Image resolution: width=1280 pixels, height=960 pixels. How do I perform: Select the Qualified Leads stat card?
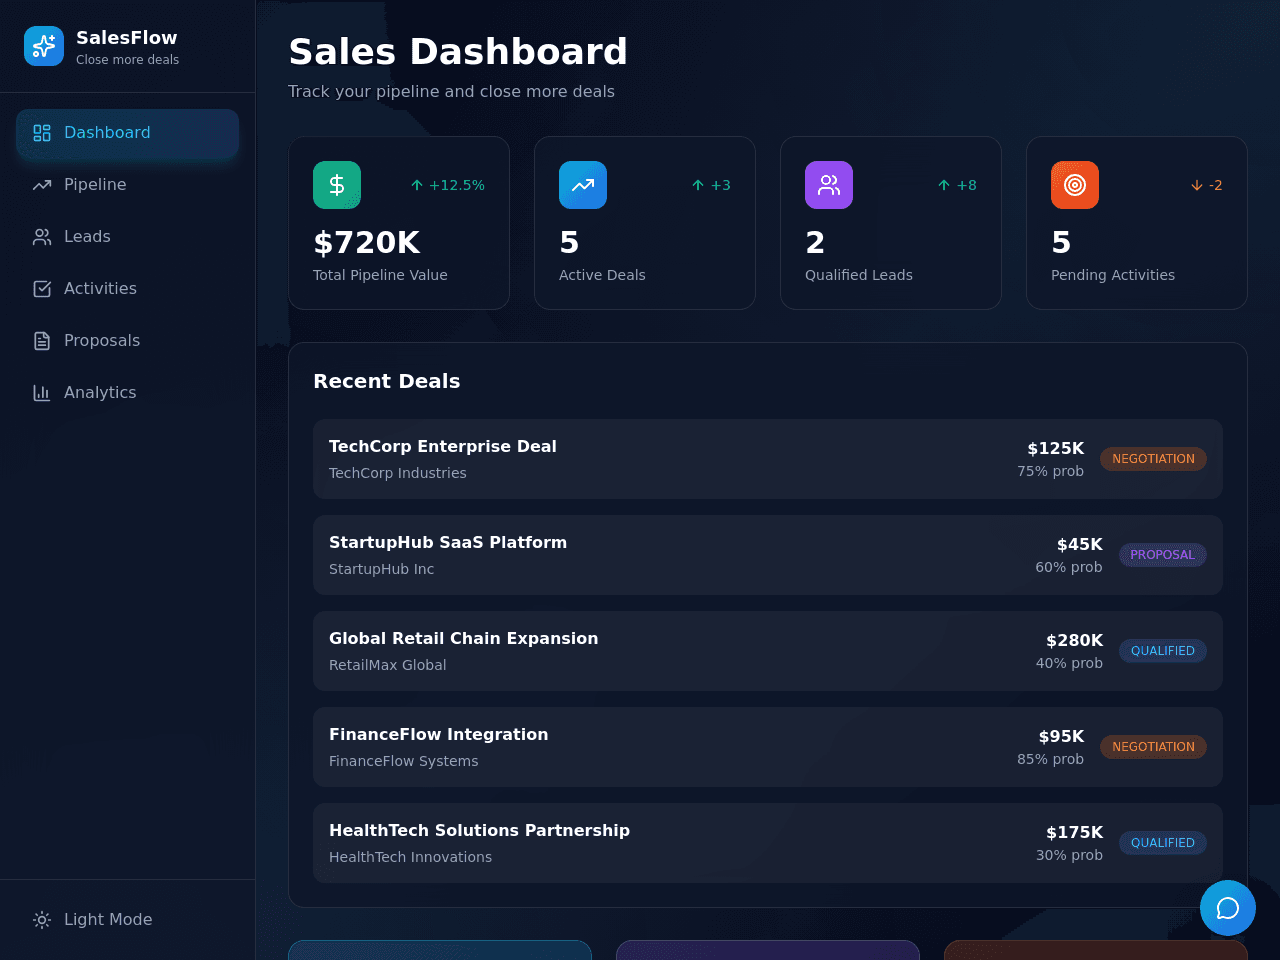point(891,223)
